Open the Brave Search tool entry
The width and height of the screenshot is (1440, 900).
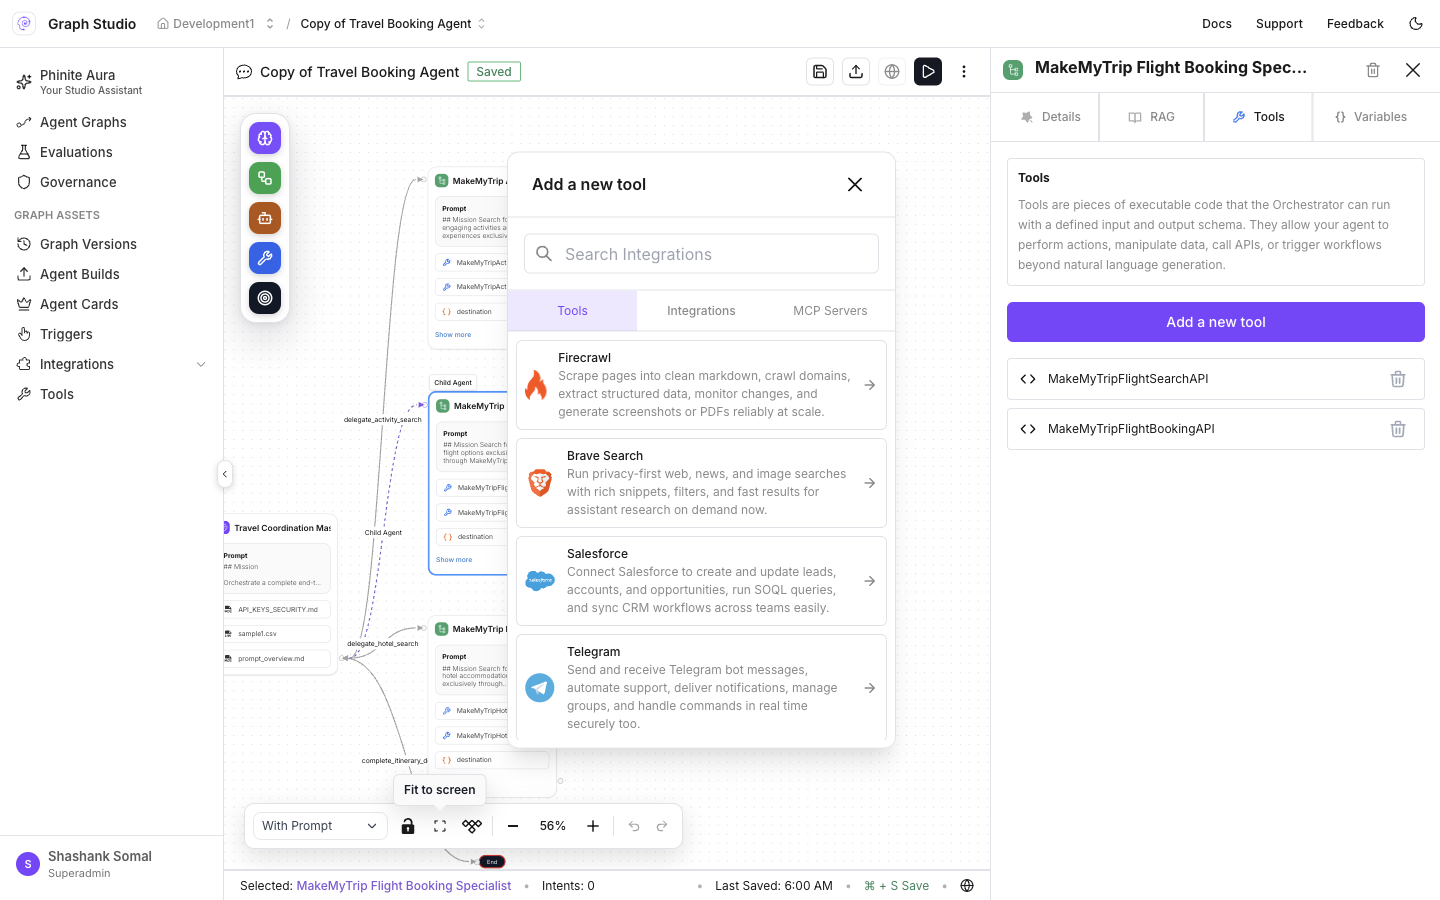pos(701,483)
